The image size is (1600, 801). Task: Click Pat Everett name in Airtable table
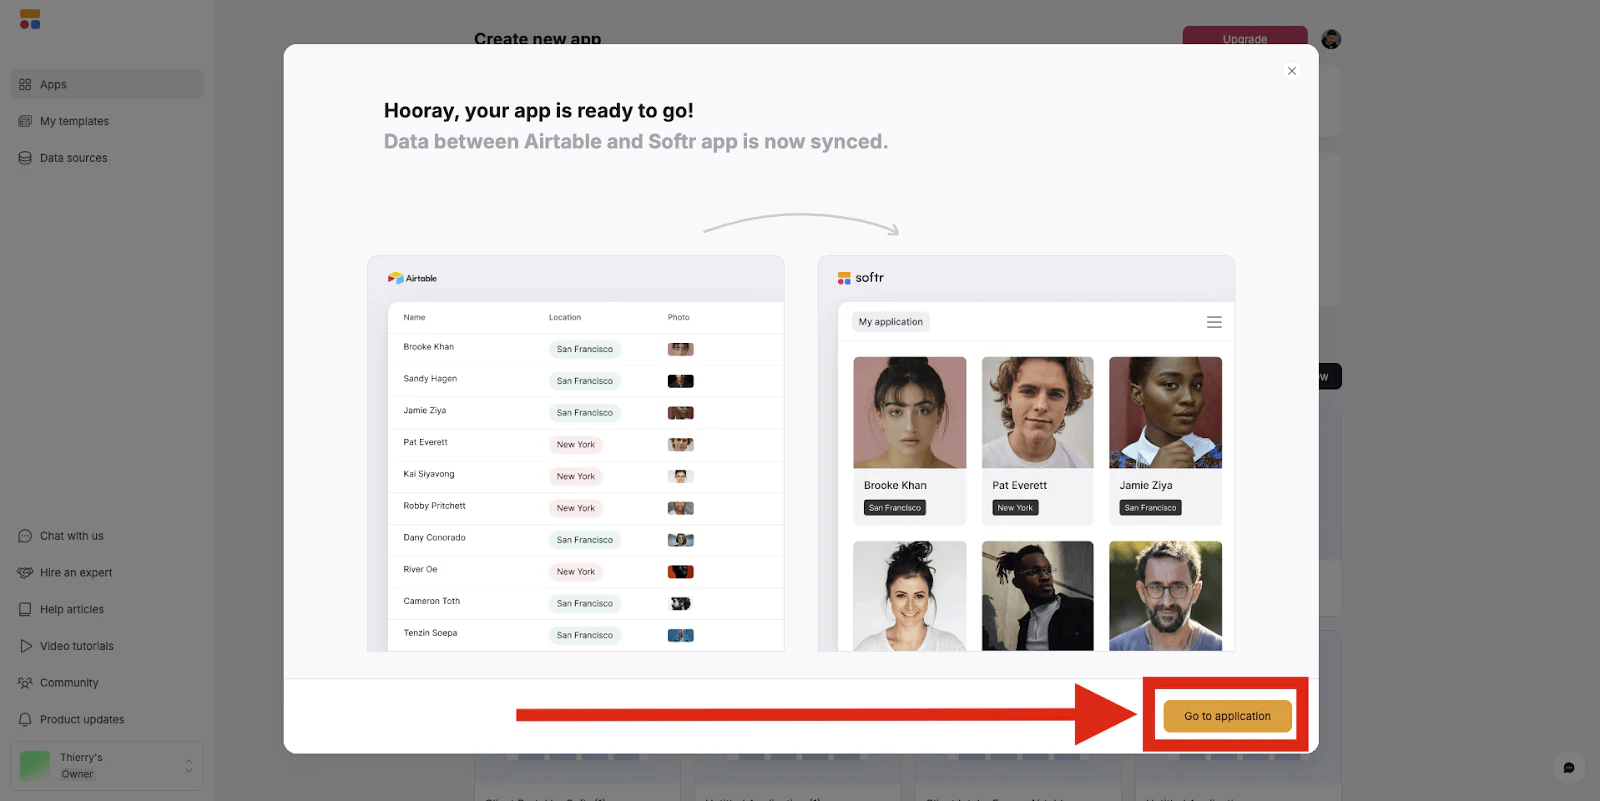426,442
